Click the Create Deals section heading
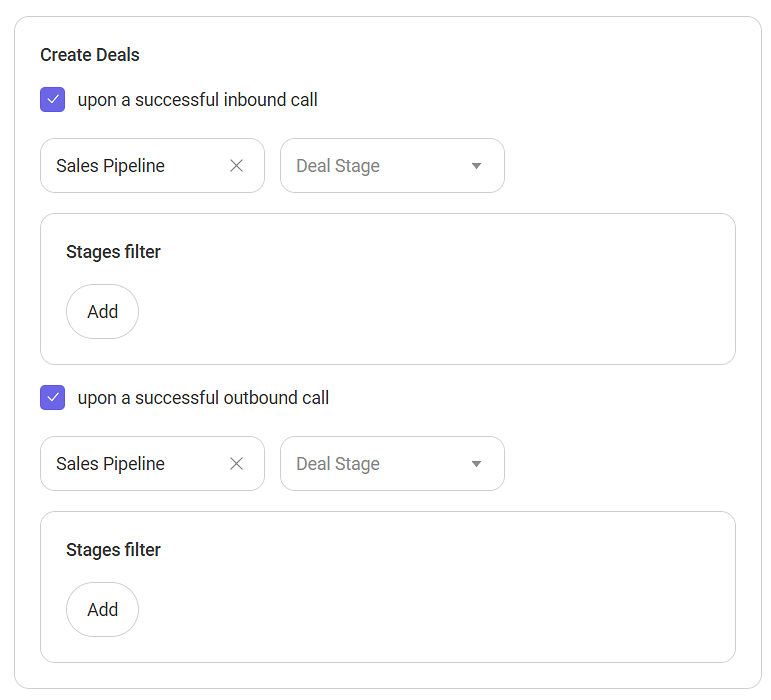 [90, 55]
